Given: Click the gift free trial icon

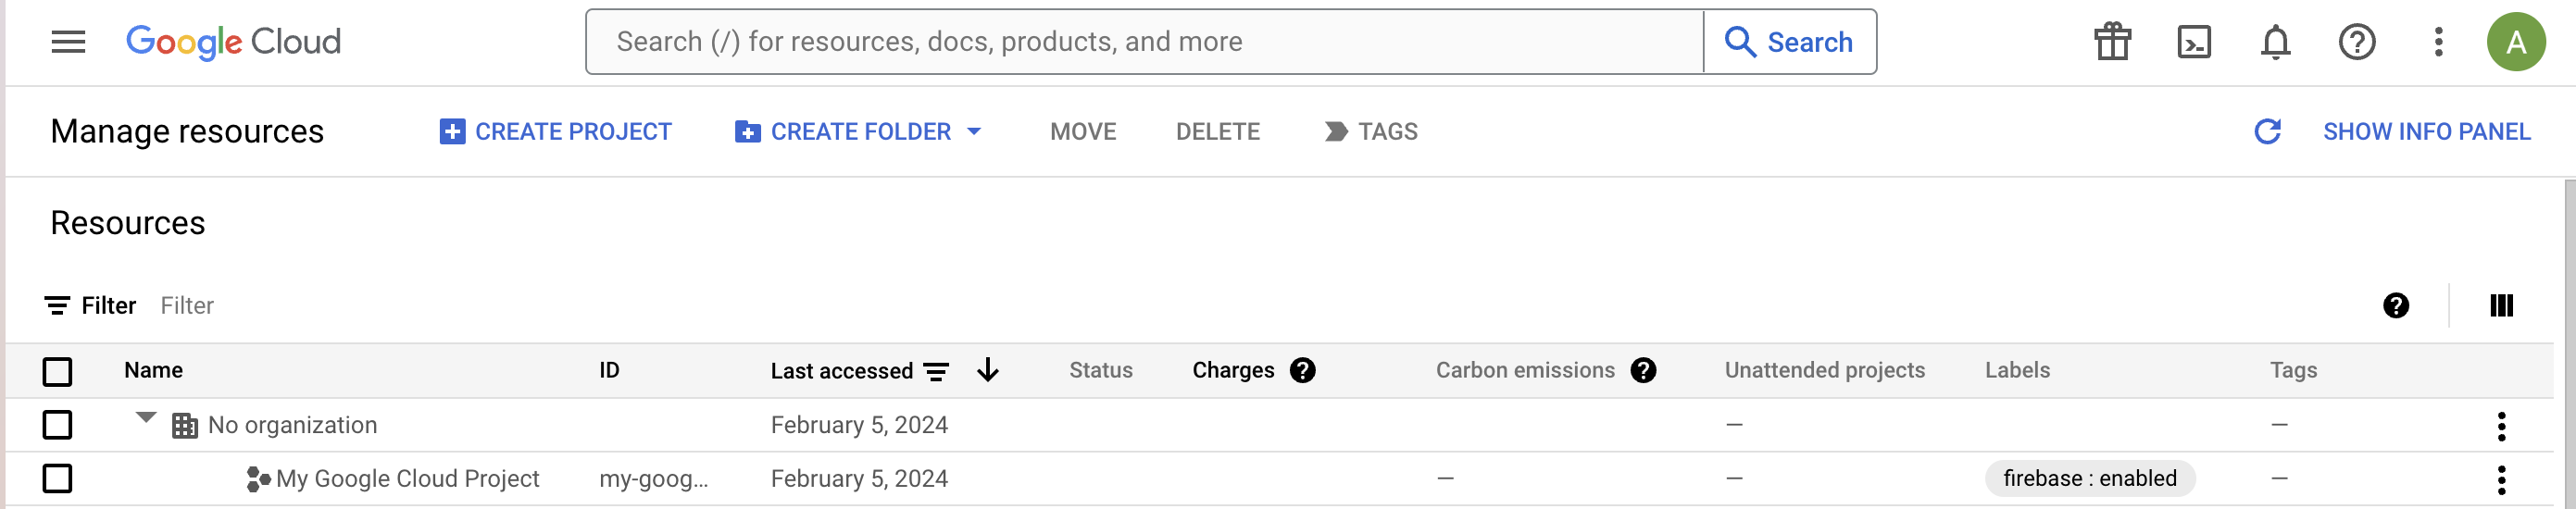Looking at the screenshot, I should [2112, 42].
